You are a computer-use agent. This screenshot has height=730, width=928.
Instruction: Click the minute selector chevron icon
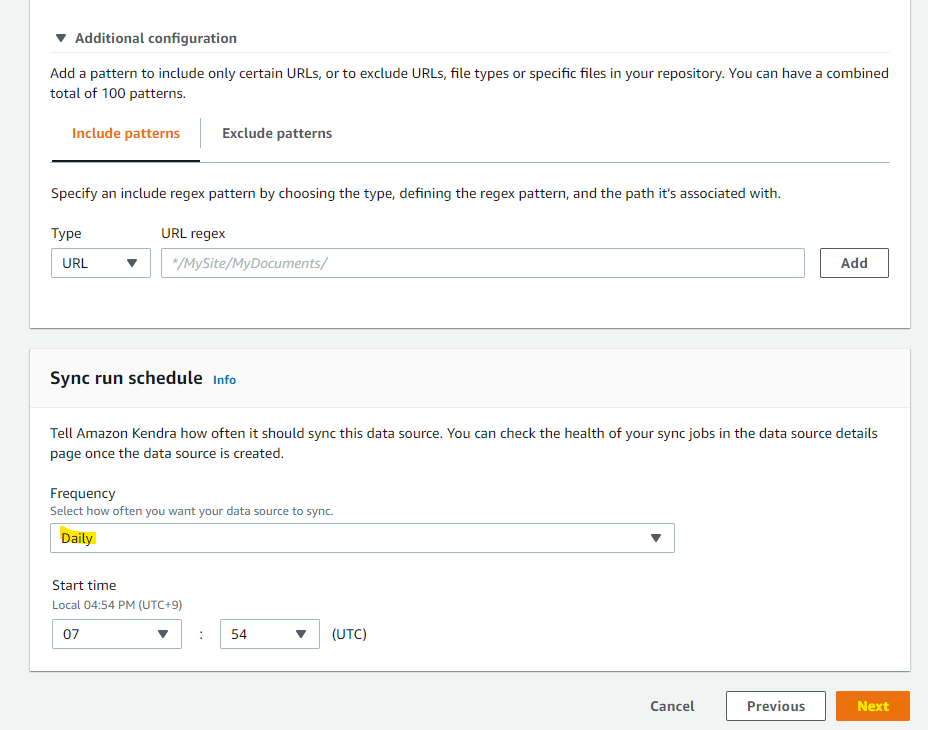[300, 634]
